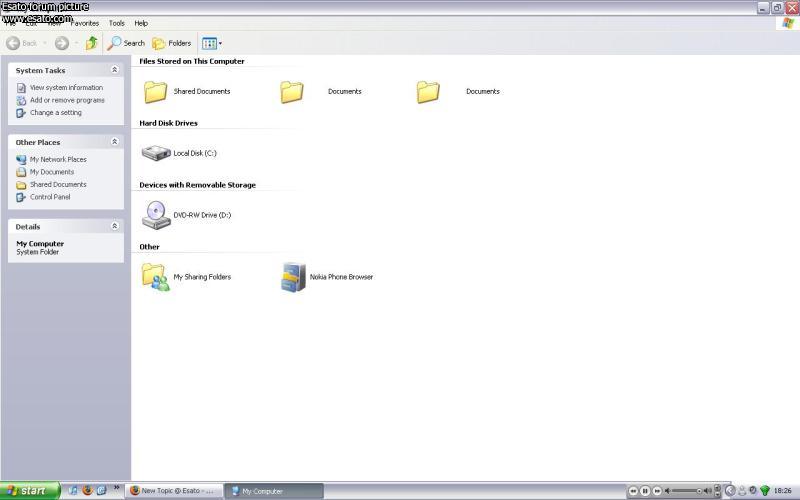Open the DVD-RW Drive (D:) icon
This screenshot has height=500, width=800.
point(156,215)
